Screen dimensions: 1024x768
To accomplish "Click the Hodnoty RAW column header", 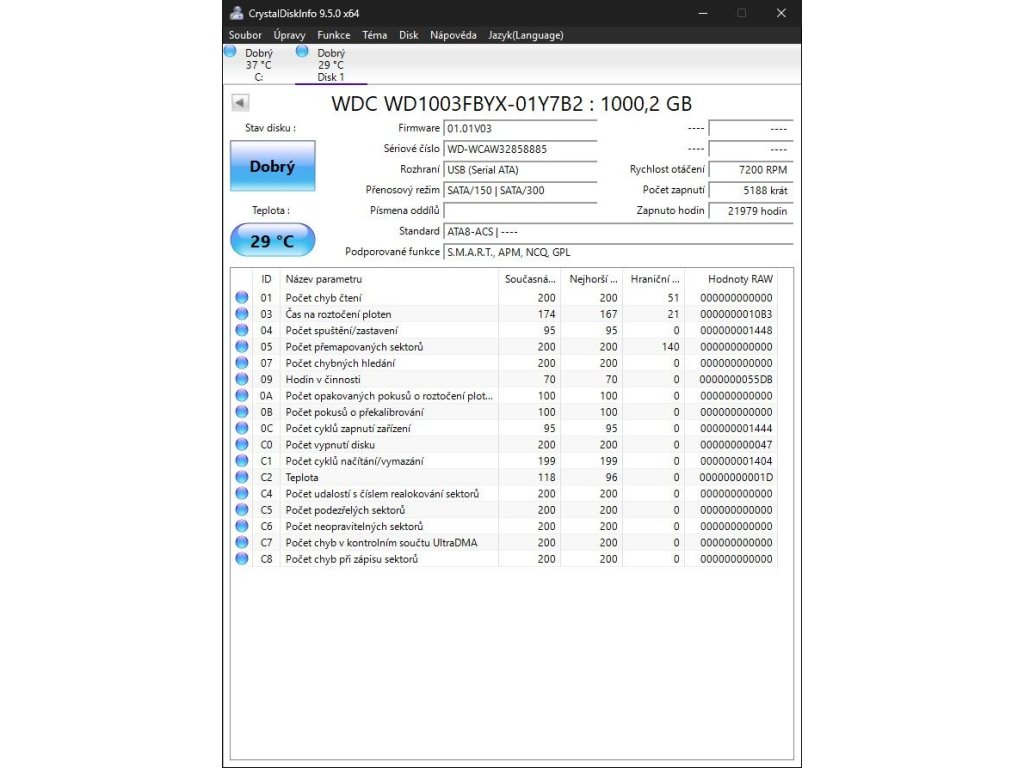I will tap(740, 279).
